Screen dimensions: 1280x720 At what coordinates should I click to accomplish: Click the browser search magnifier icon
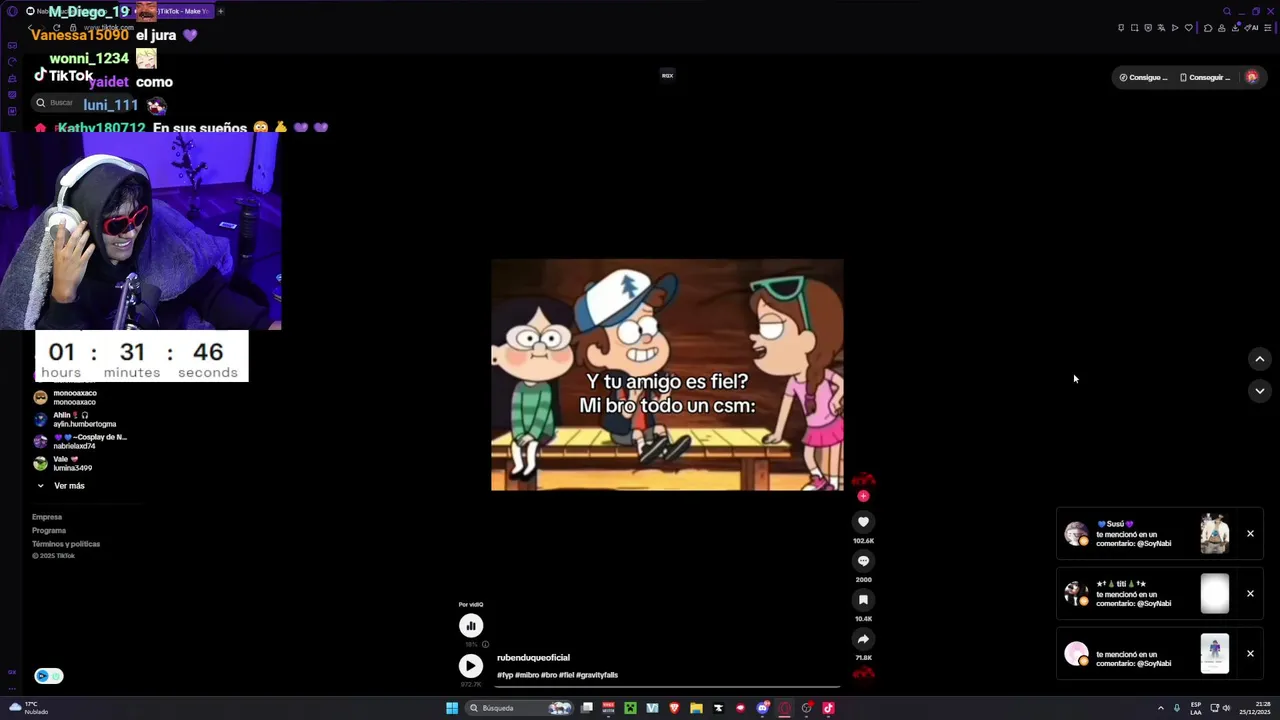coord(1227,11)
